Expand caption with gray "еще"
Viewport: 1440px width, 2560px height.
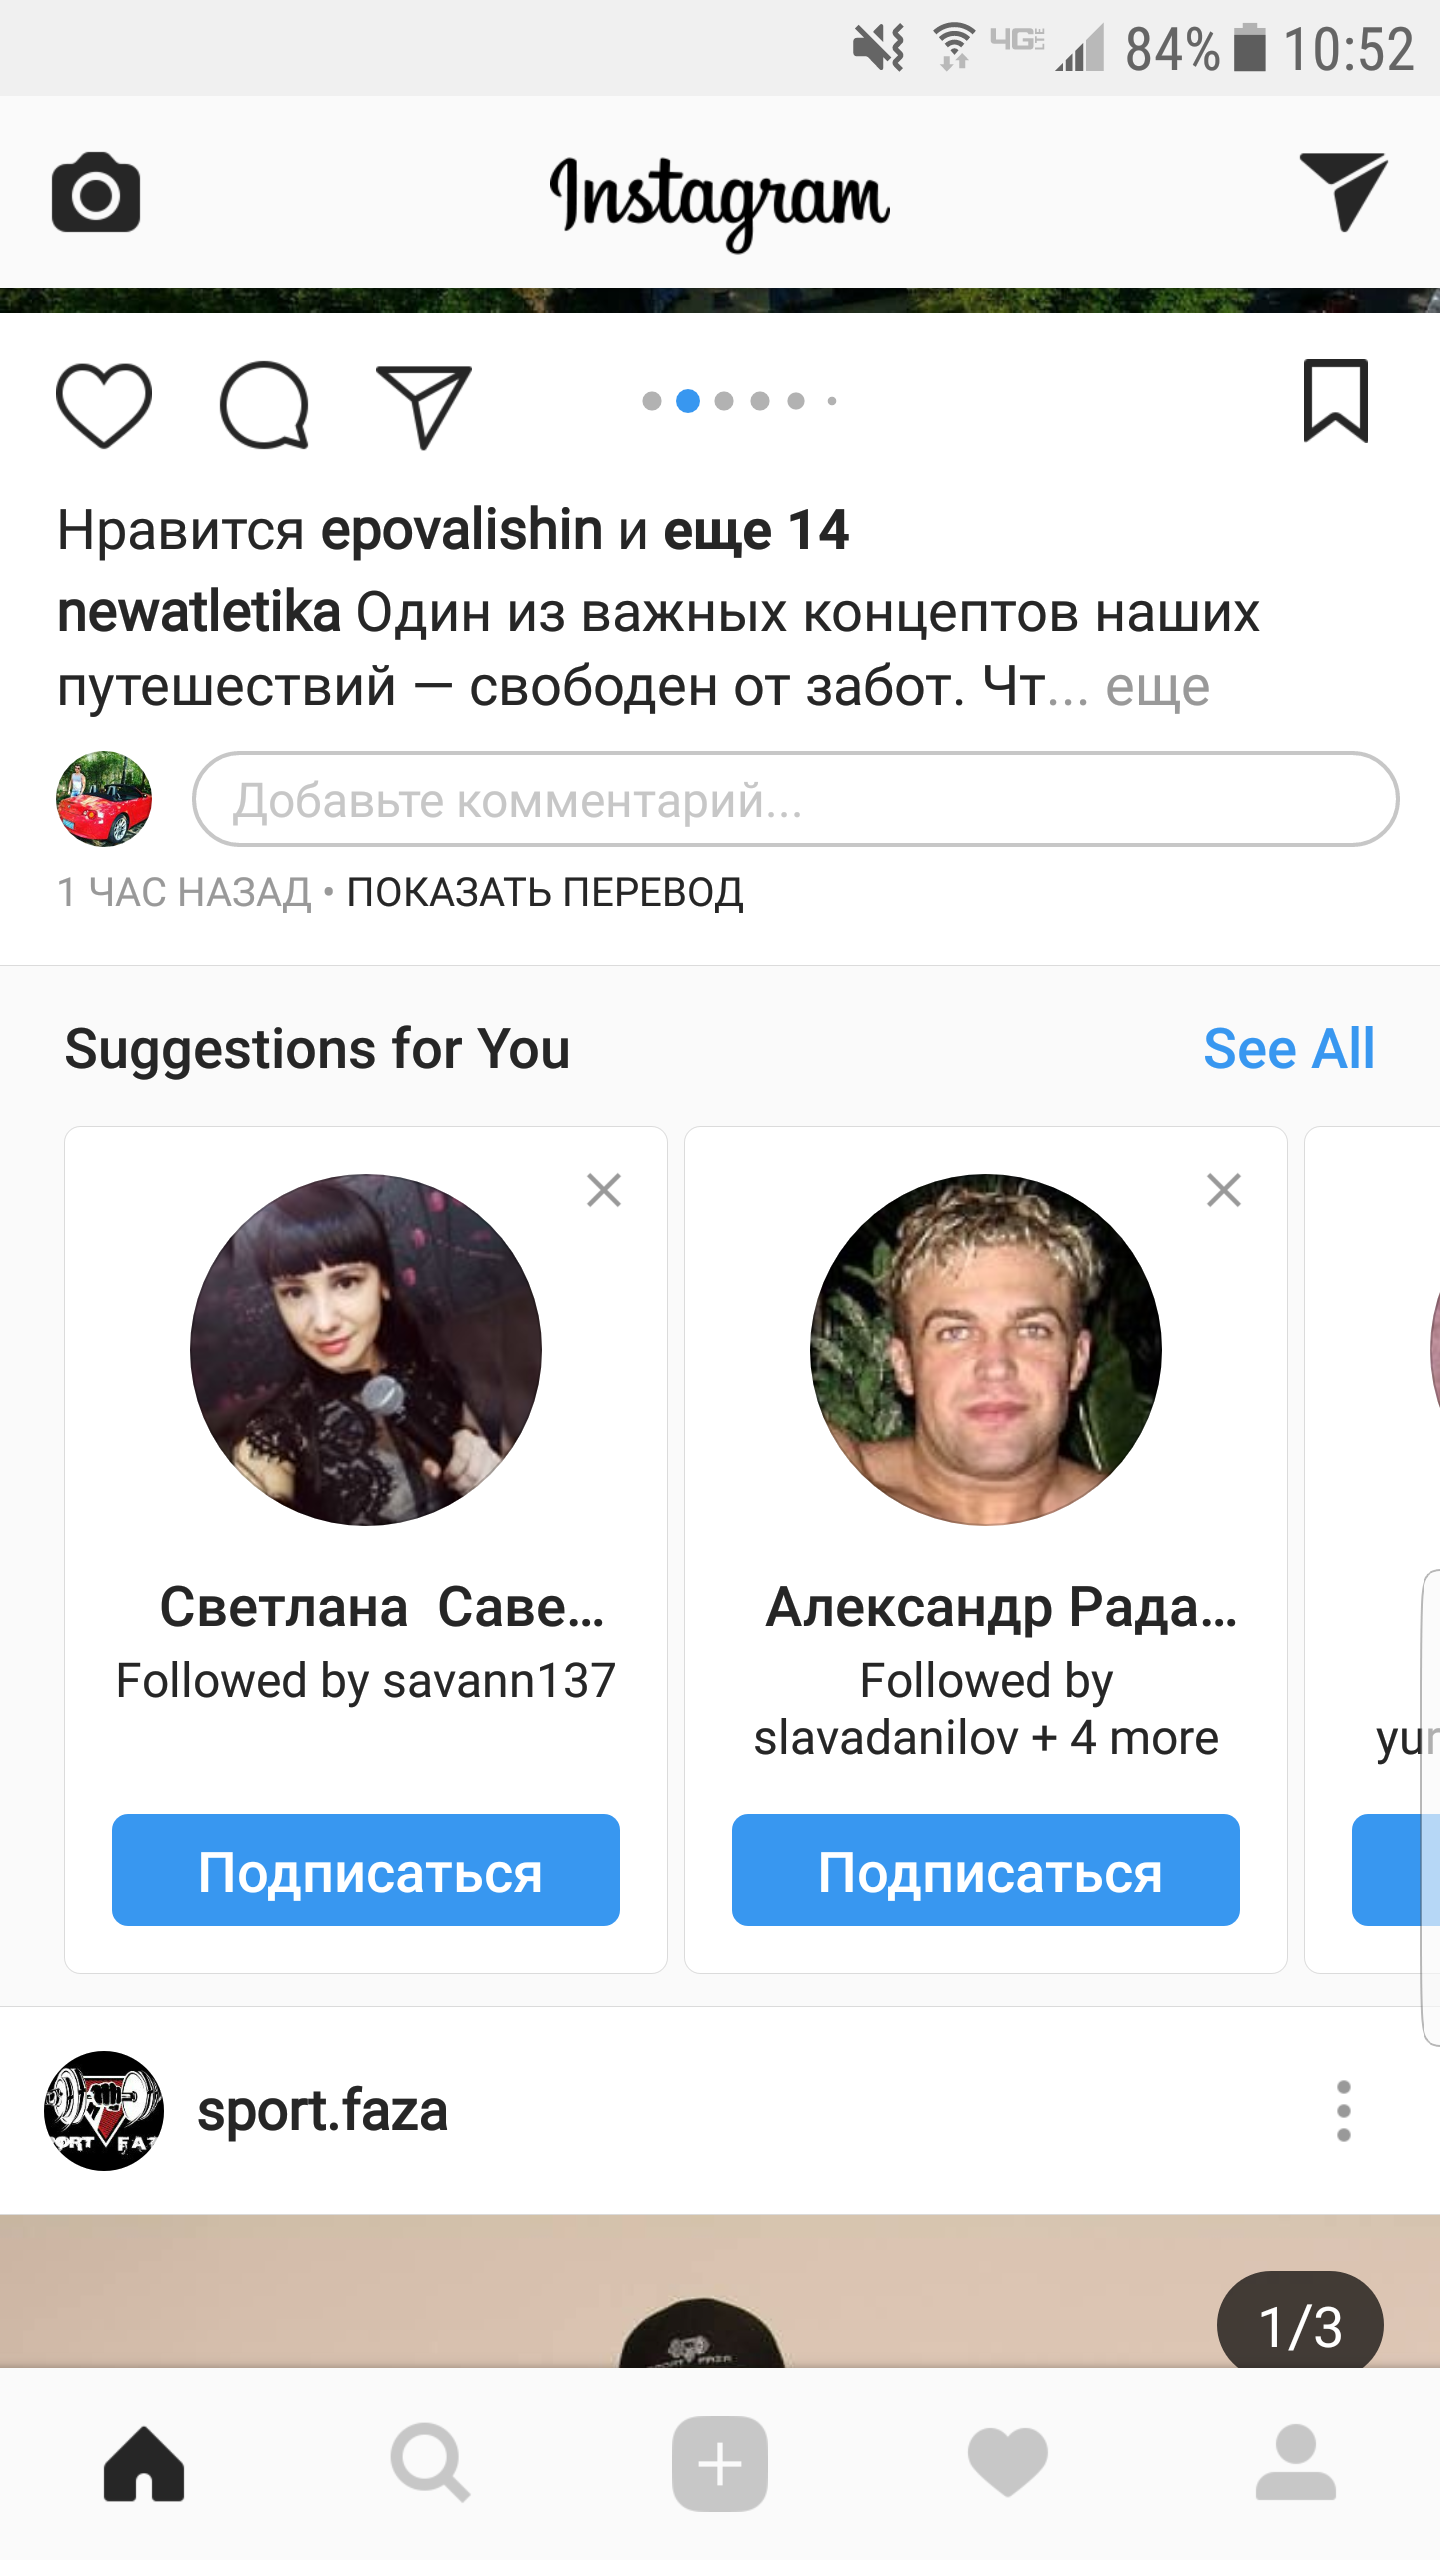pos(1157,687)
